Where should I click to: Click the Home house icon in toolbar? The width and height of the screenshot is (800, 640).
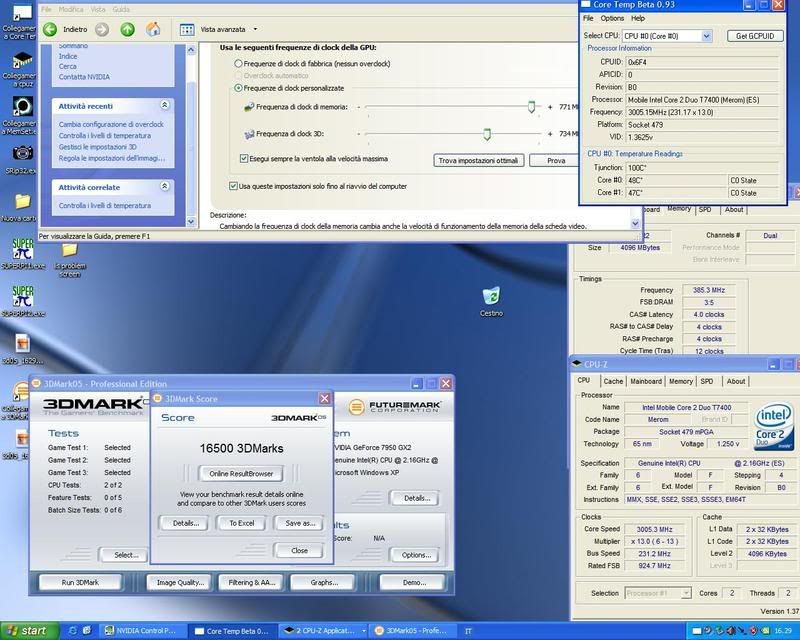153,29
